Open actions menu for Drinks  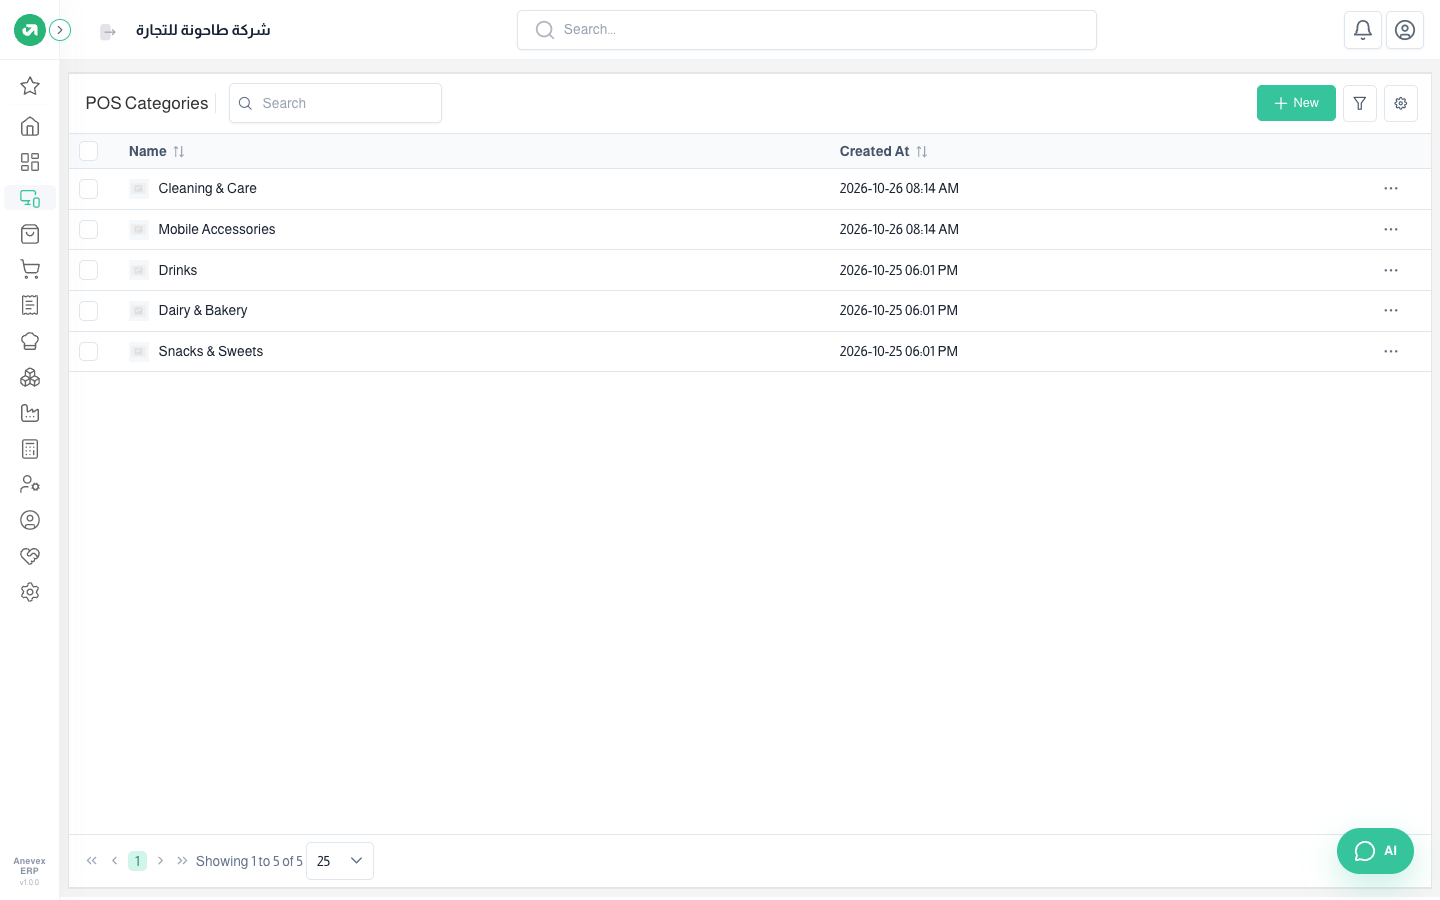[x=1391, y=270]
